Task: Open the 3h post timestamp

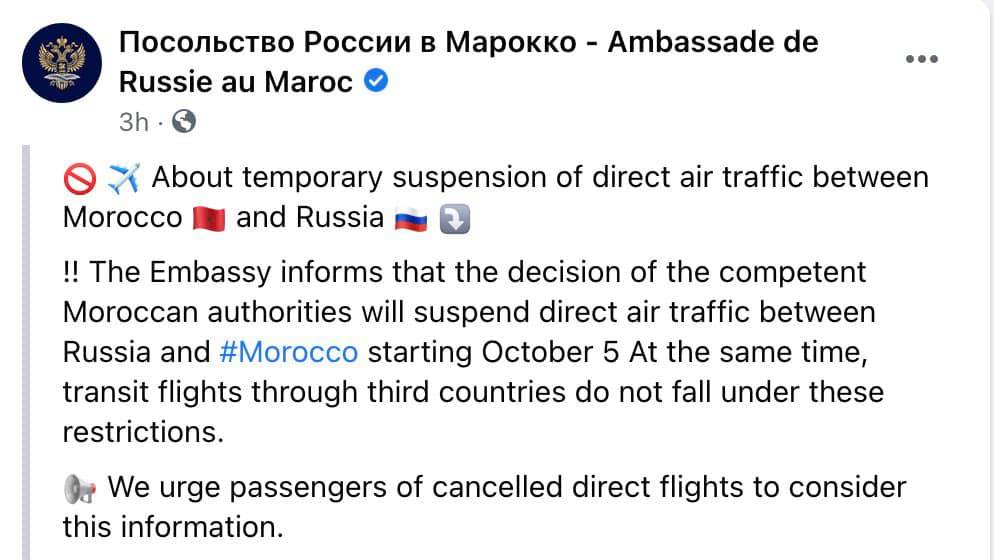Action: coord(134,122)
